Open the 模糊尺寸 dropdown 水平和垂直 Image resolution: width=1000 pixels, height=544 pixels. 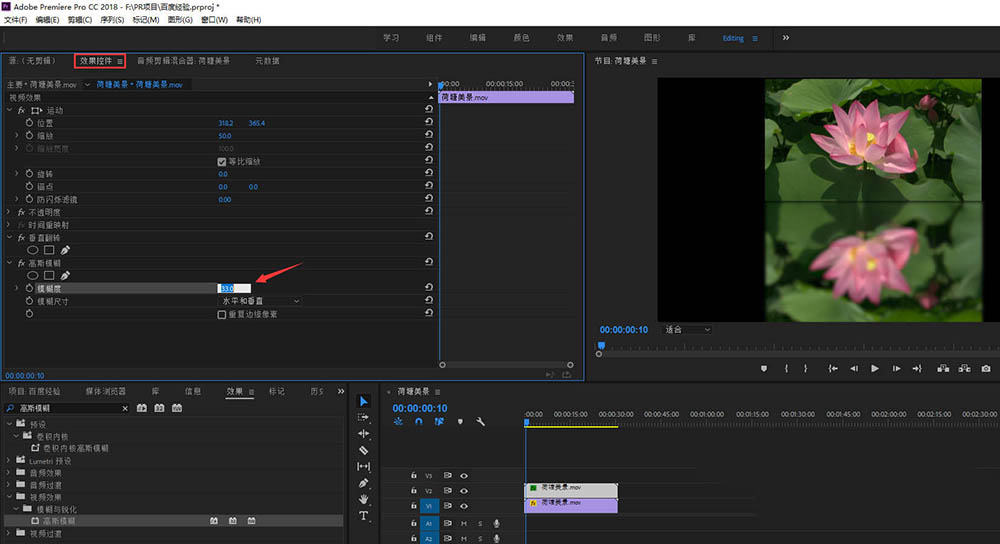click(260, 301)
